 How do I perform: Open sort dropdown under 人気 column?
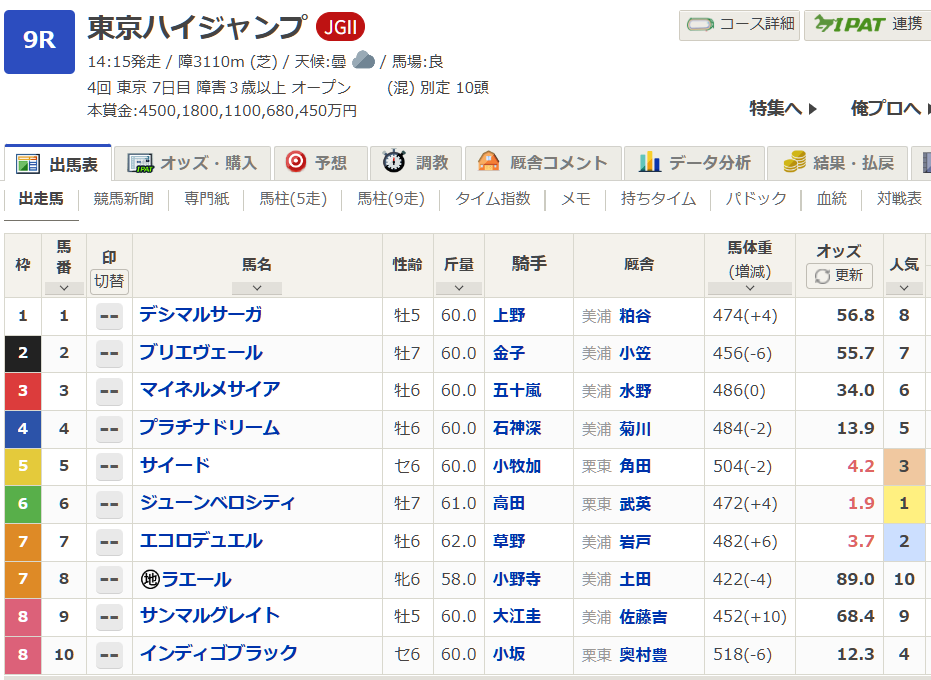904,288
